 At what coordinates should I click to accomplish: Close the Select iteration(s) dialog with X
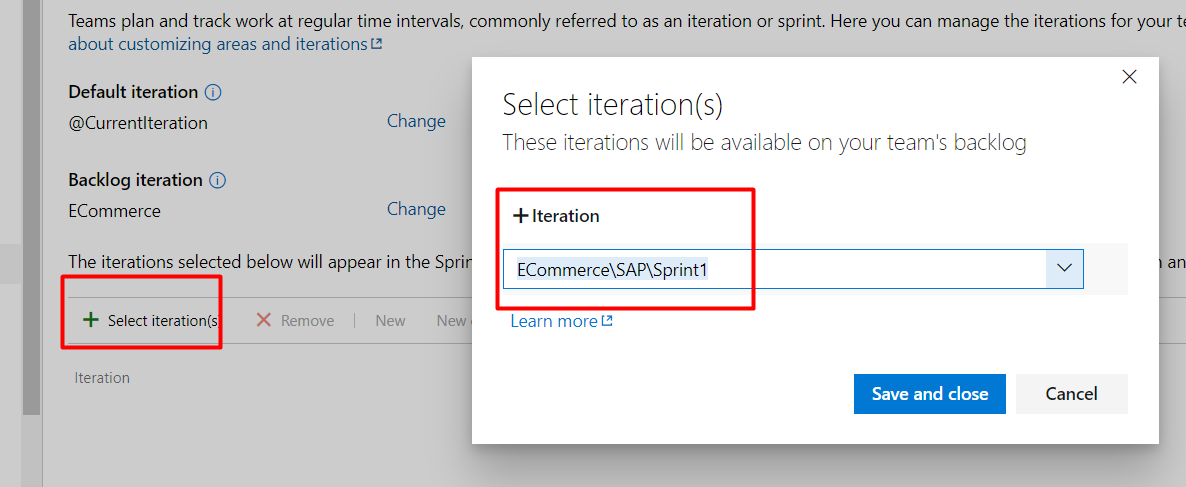pos(1129,76)
